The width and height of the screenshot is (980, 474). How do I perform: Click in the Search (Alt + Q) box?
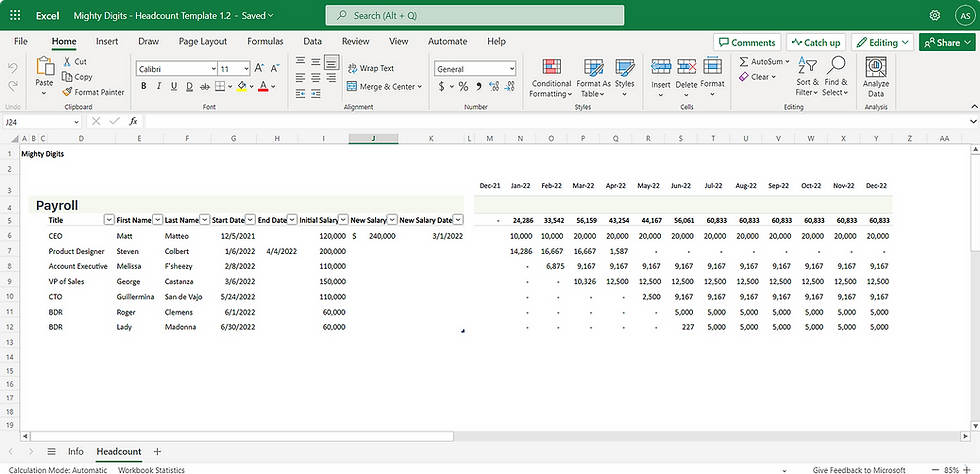tap(474, 16)
